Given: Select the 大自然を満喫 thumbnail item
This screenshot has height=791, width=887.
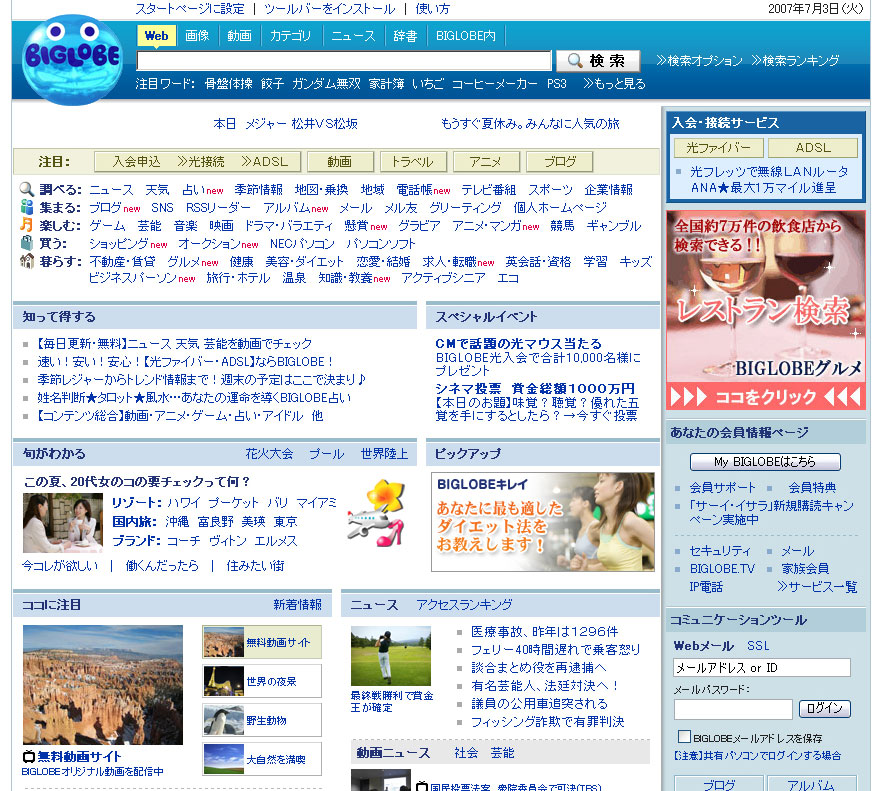Looking at the screenshot, I should [x=262, y=759].
